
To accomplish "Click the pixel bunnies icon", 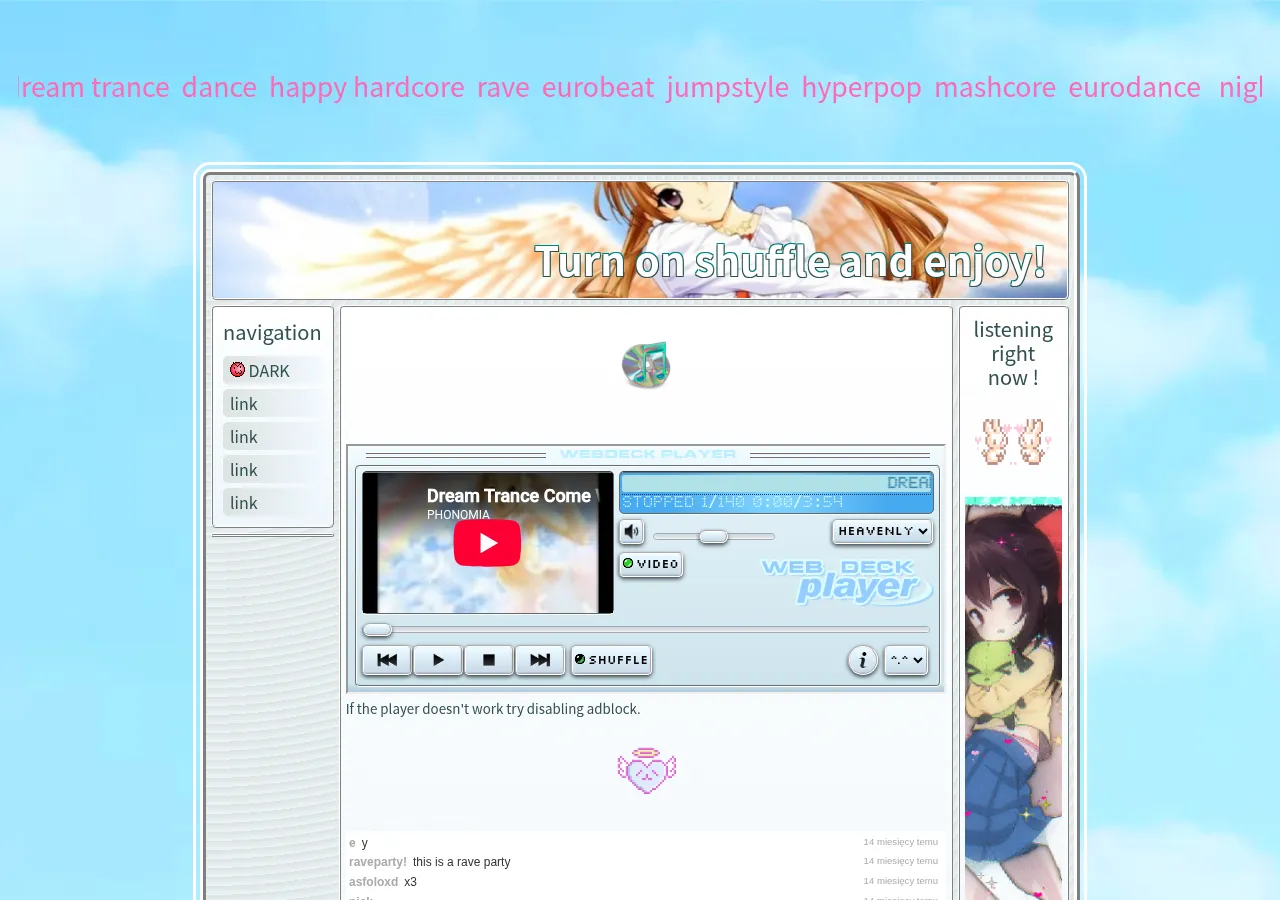I will pyautogui.click(x=1013, y=442).
